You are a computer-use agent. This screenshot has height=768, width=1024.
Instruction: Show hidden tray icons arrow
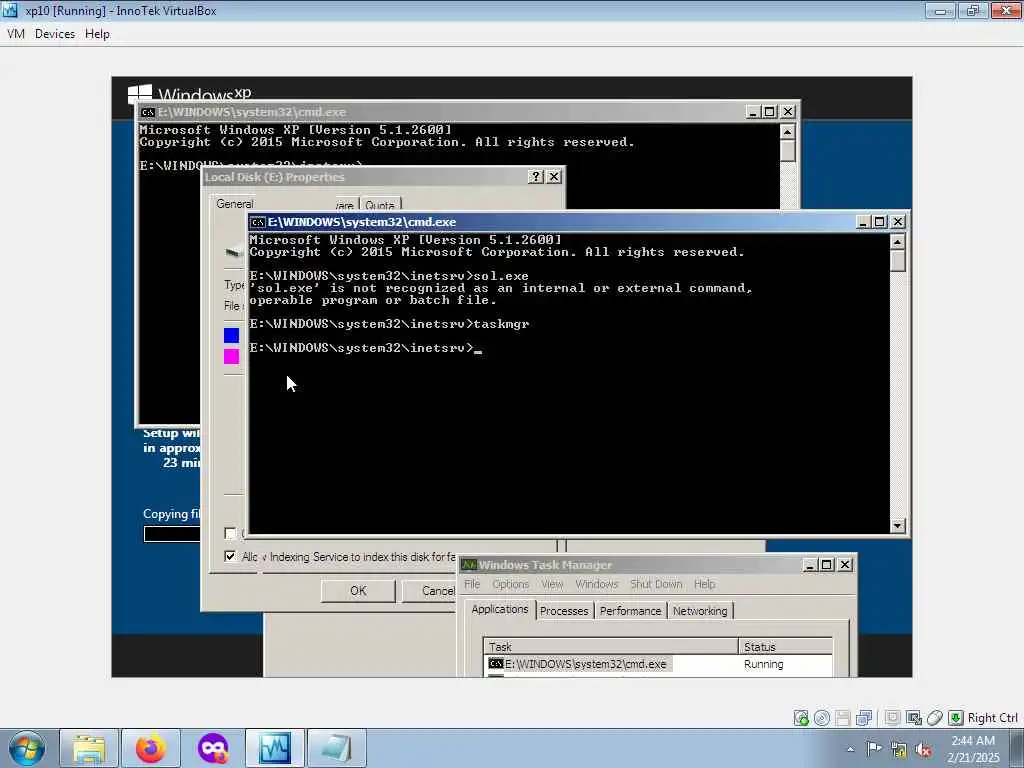(x=850, y=749)
